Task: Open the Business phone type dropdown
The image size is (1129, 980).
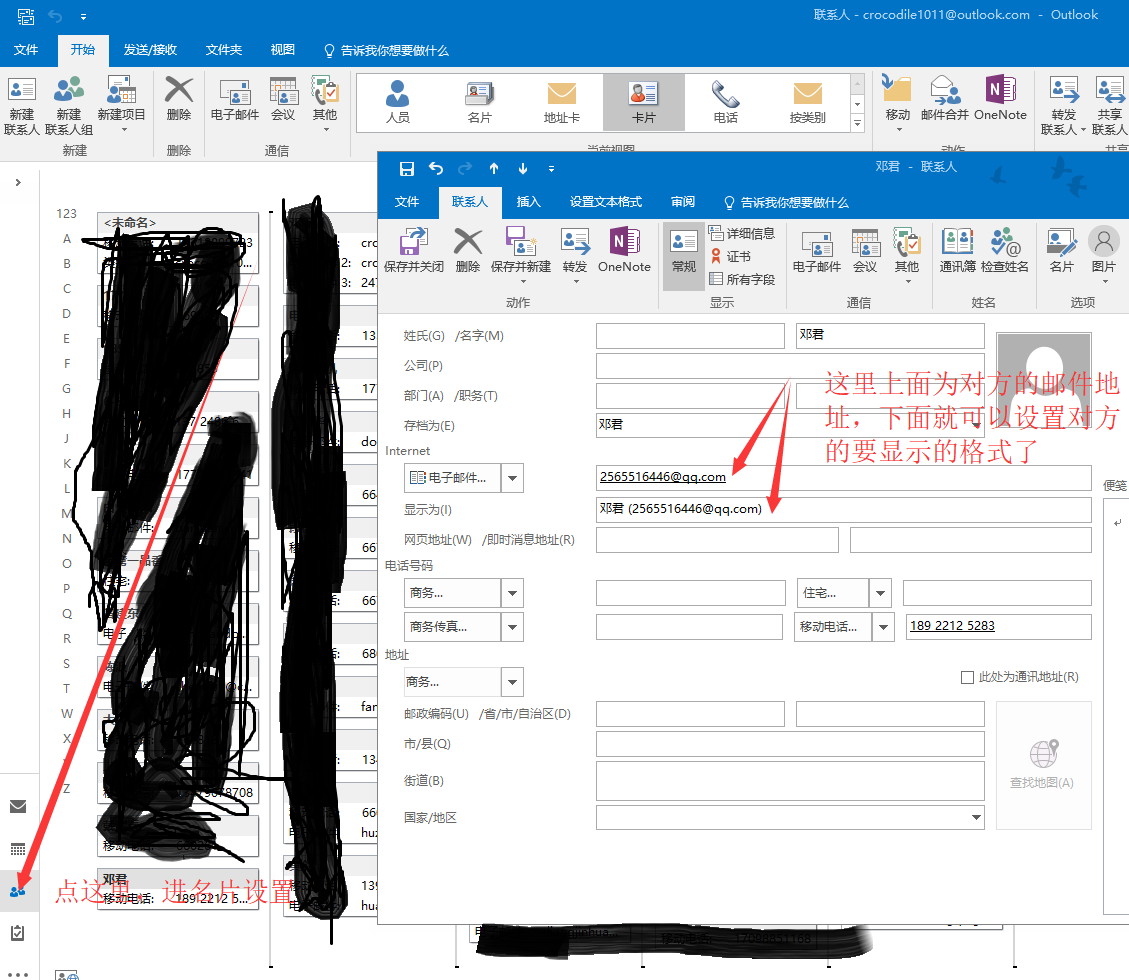Action: coord(513,593)
